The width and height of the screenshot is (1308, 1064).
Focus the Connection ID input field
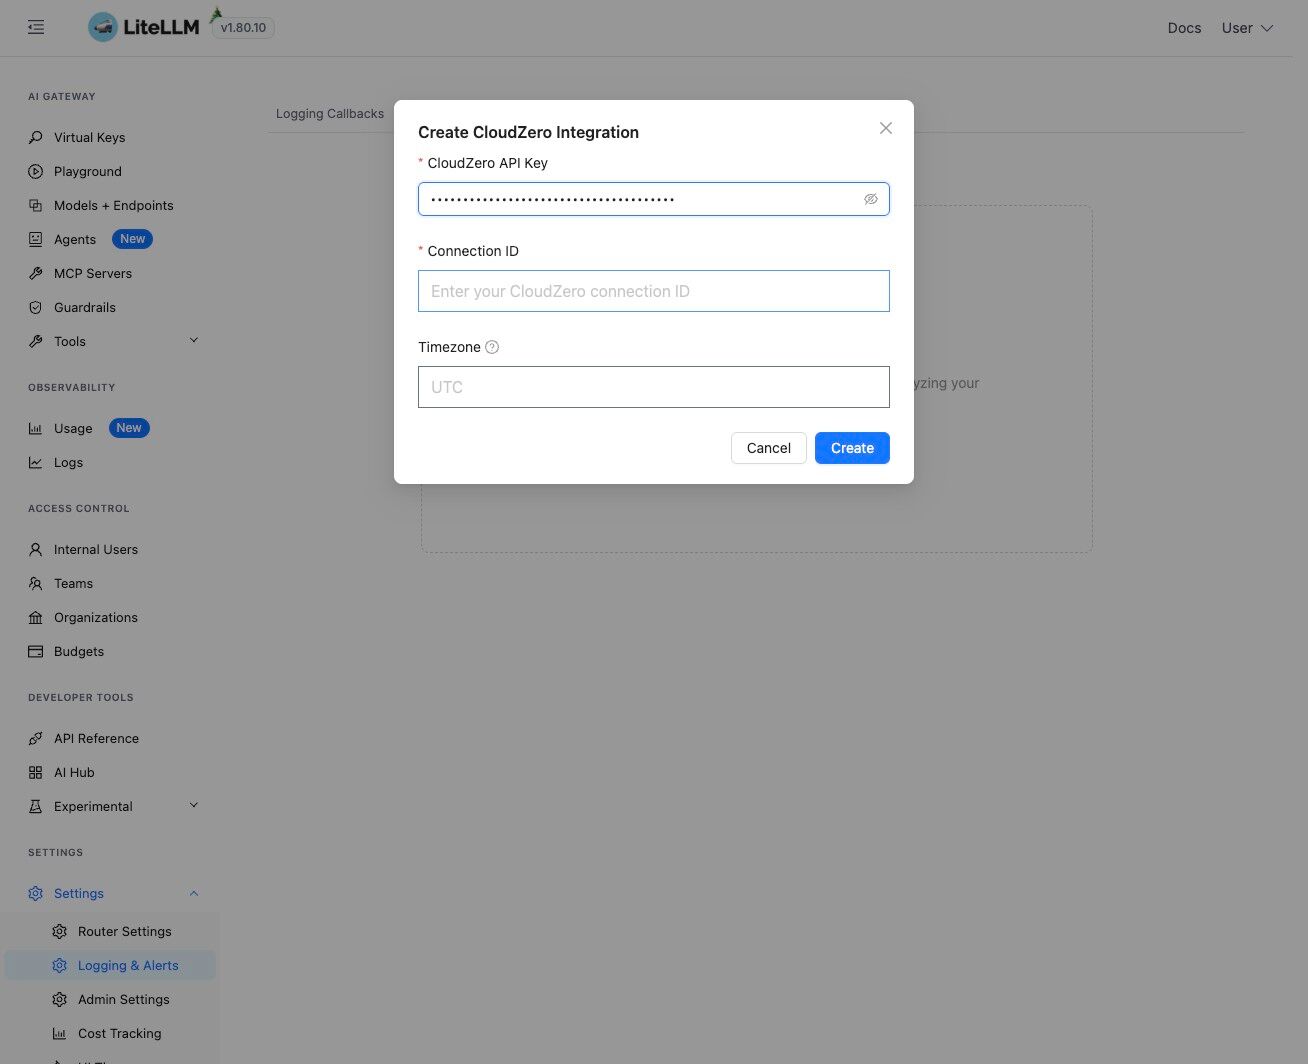pos(654,291)
